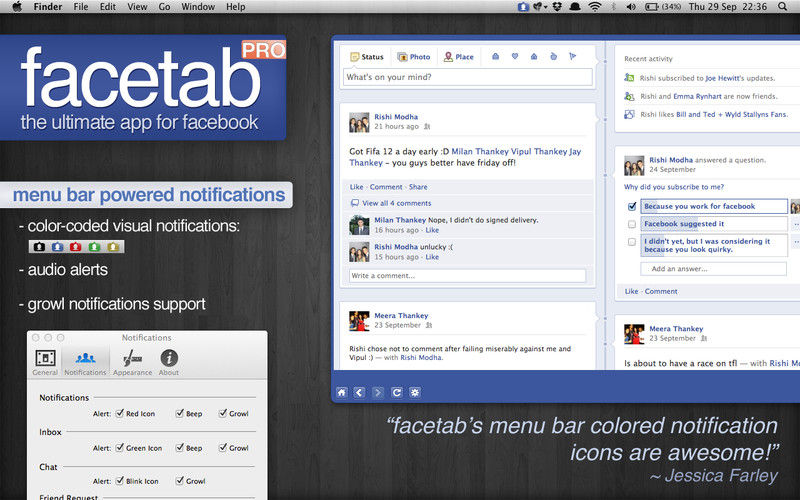Click the Wi-Fi status icon
Image resolution: width=800 pixels, height=500 pixels.
[x=594, y=7]
